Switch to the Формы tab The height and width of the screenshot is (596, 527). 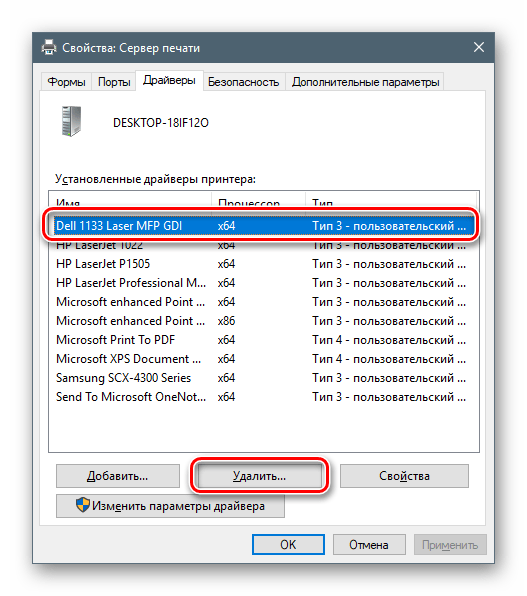coord(66,82)
